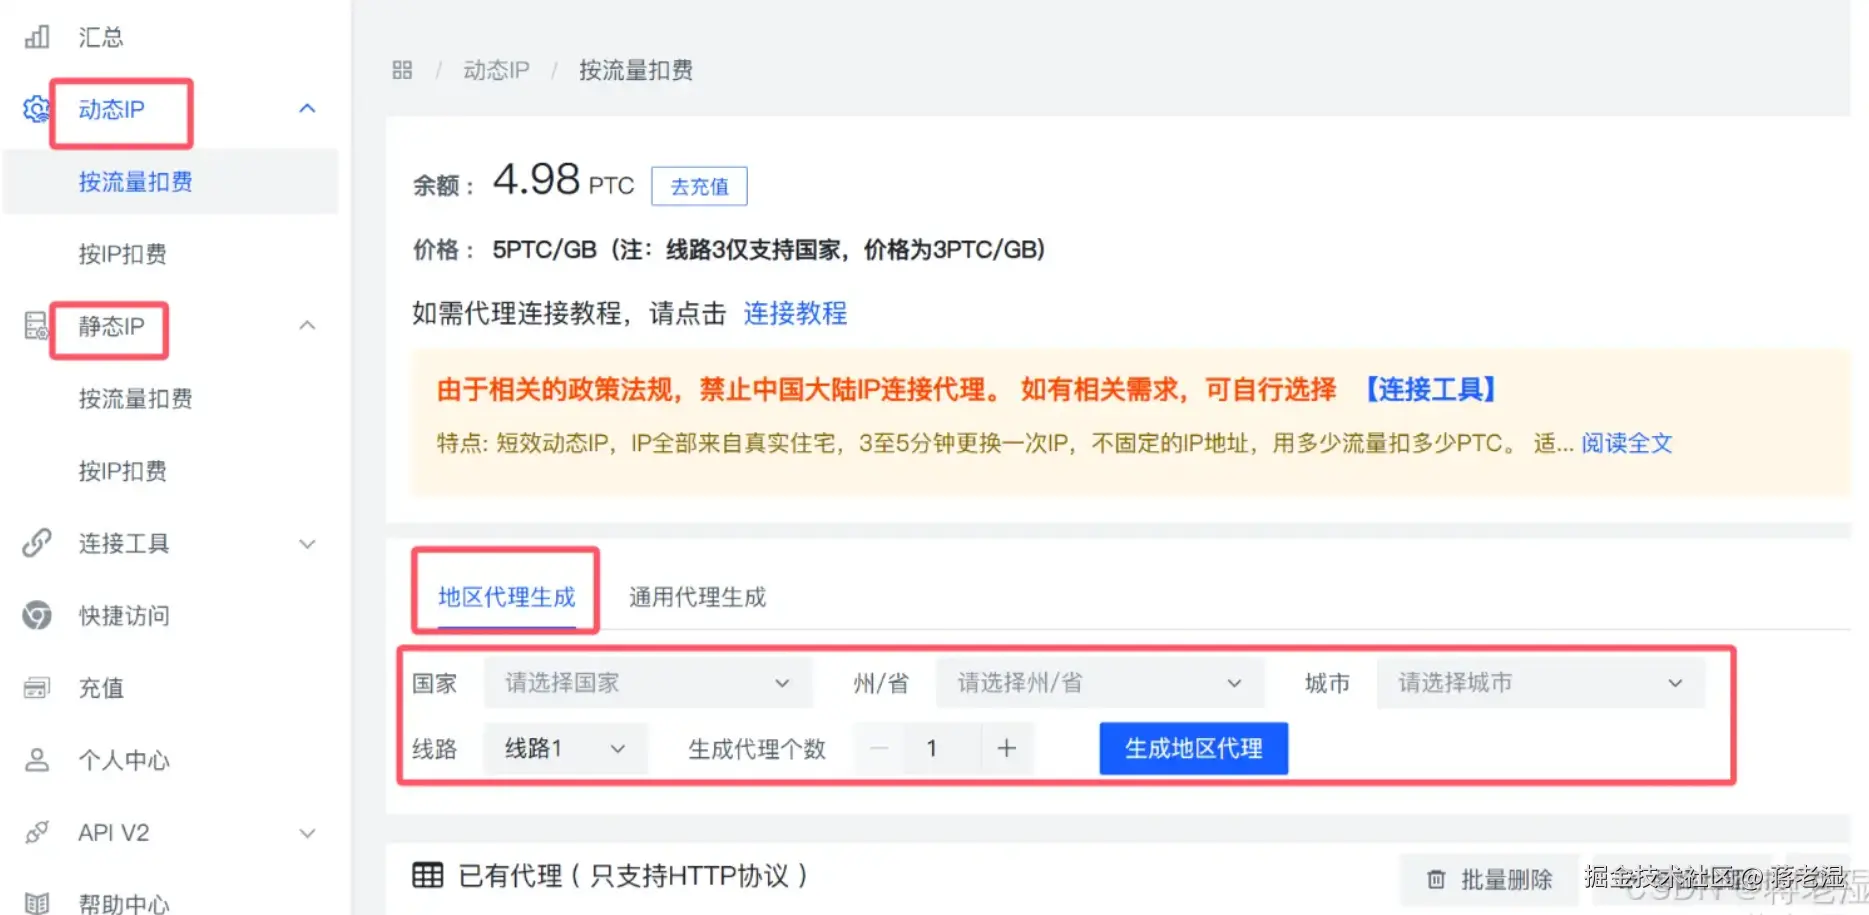Switch to the 通用代理生成 tab
This screenshot has height=915, width=1869.
pyautogui.click(x=697, y=596)
